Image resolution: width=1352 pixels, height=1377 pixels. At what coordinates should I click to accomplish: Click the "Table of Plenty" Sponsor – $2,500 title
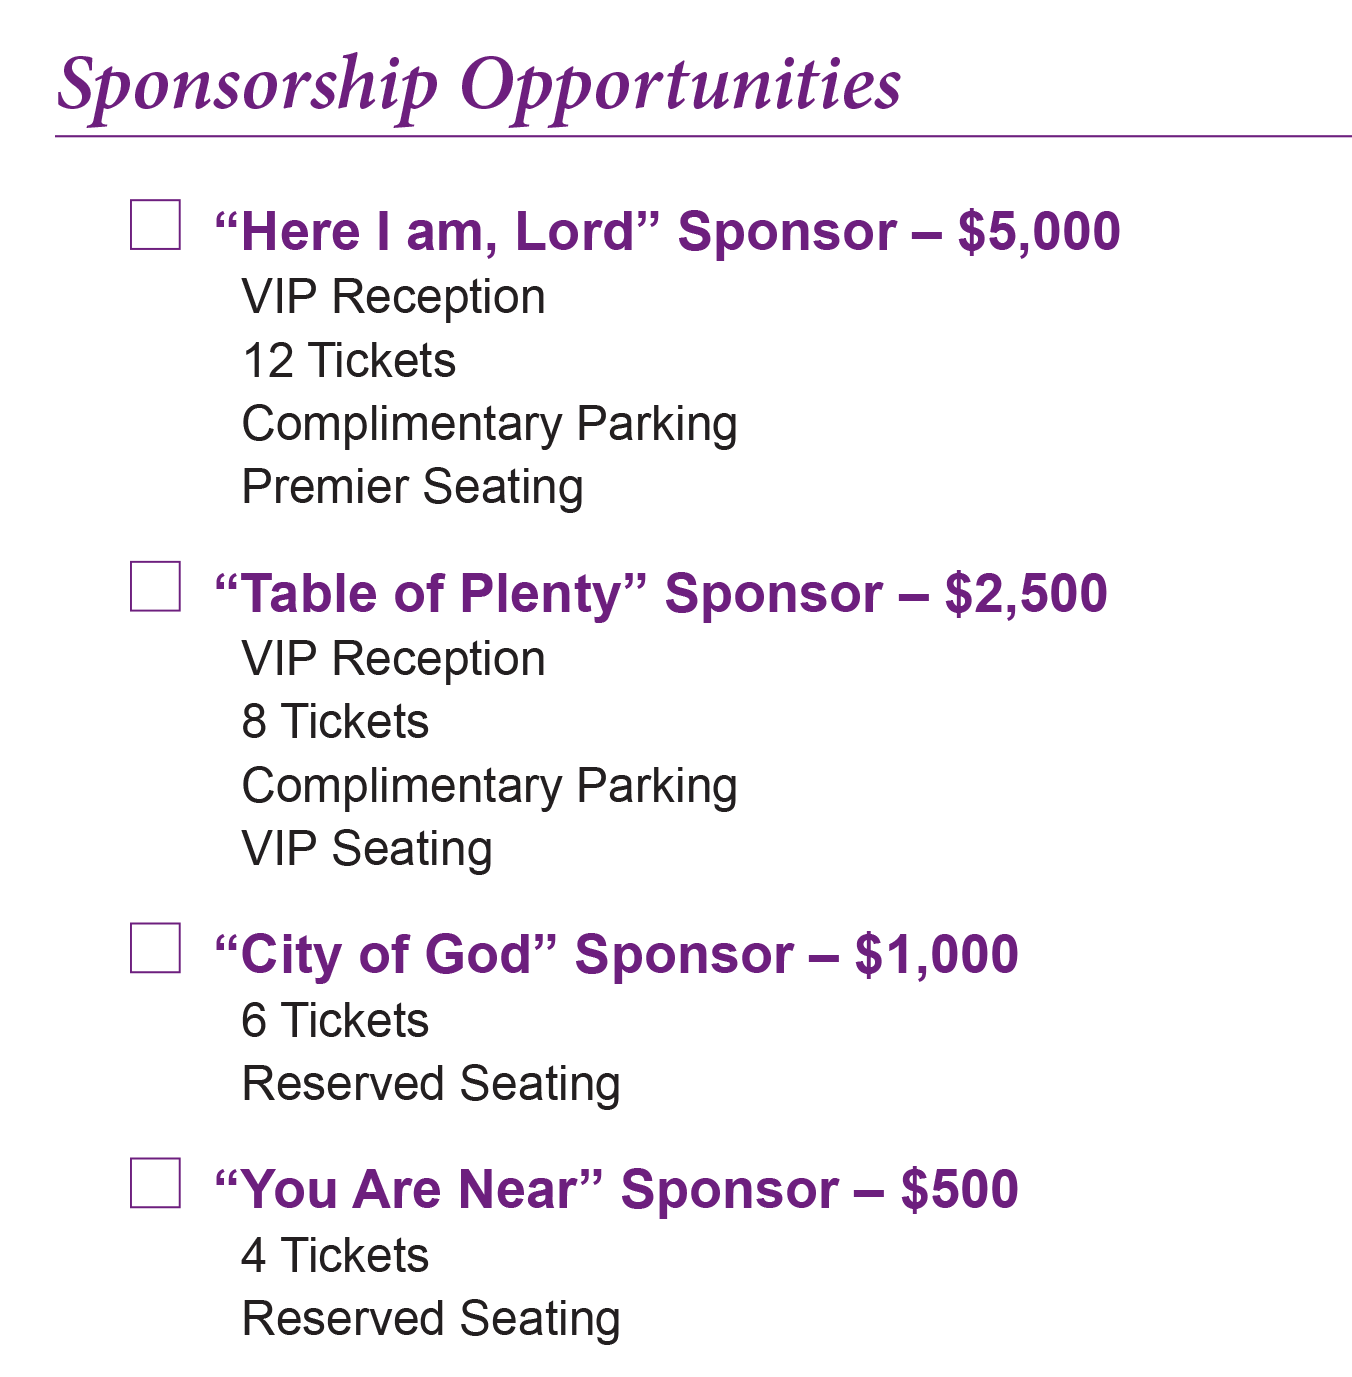[661, 594]
